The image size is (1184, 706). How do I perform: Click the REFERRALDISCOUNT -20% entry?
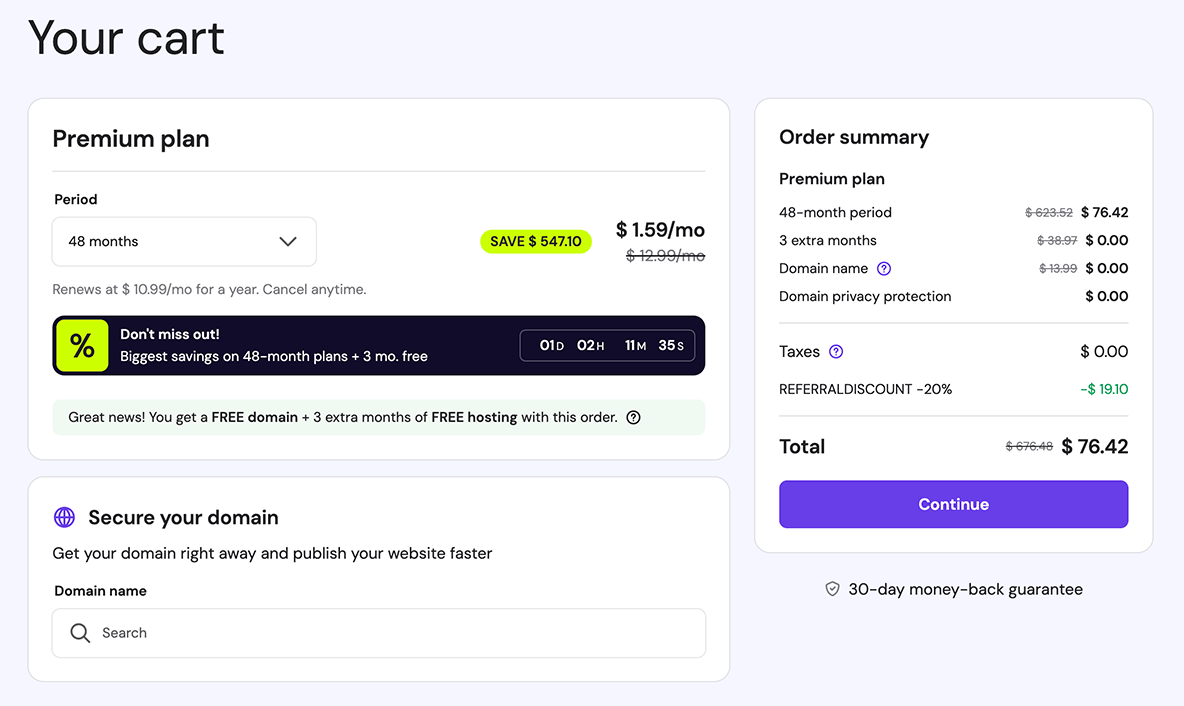click(x=866, y=390)
